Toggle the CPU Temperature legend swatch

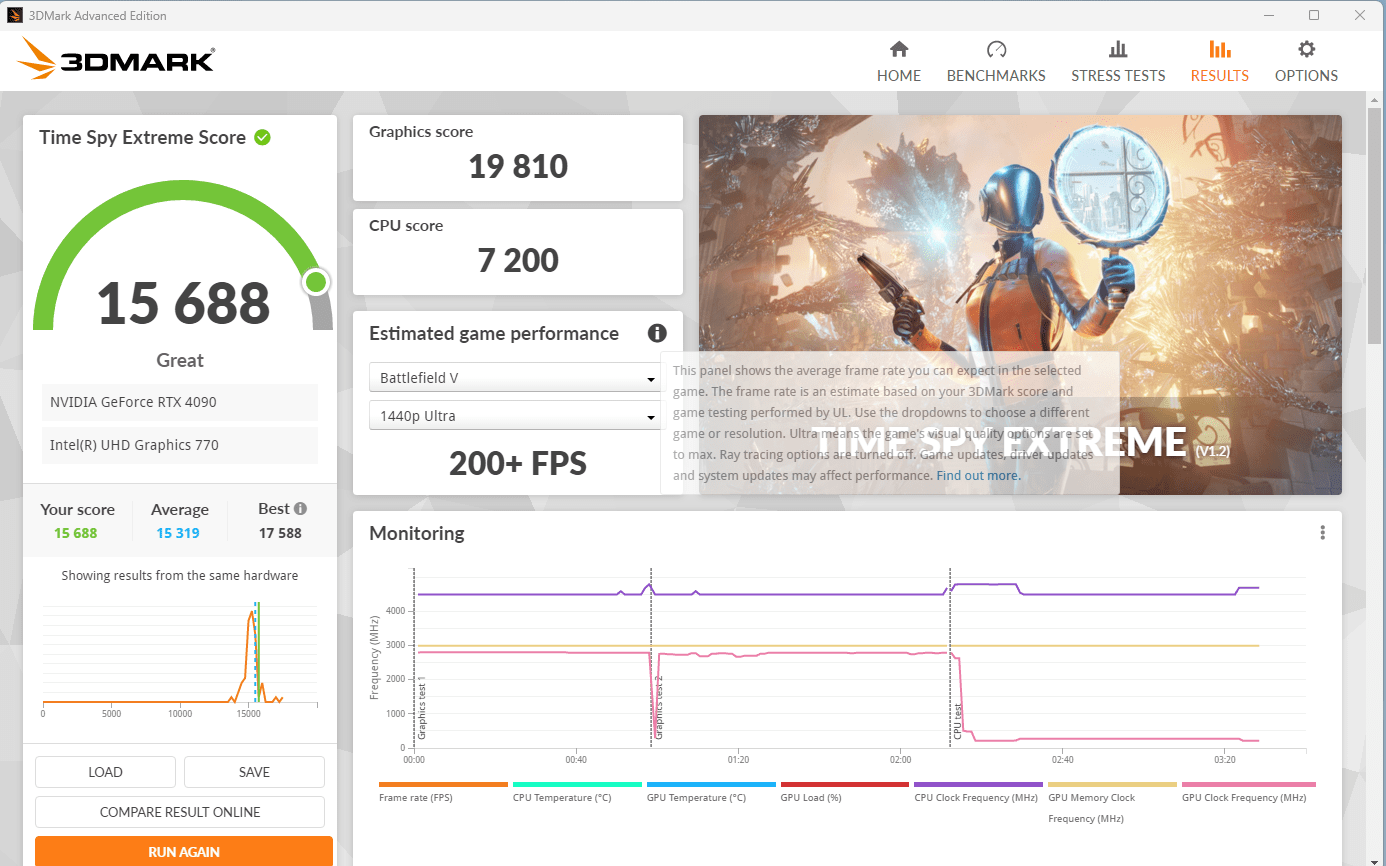[x=577, y=785]
